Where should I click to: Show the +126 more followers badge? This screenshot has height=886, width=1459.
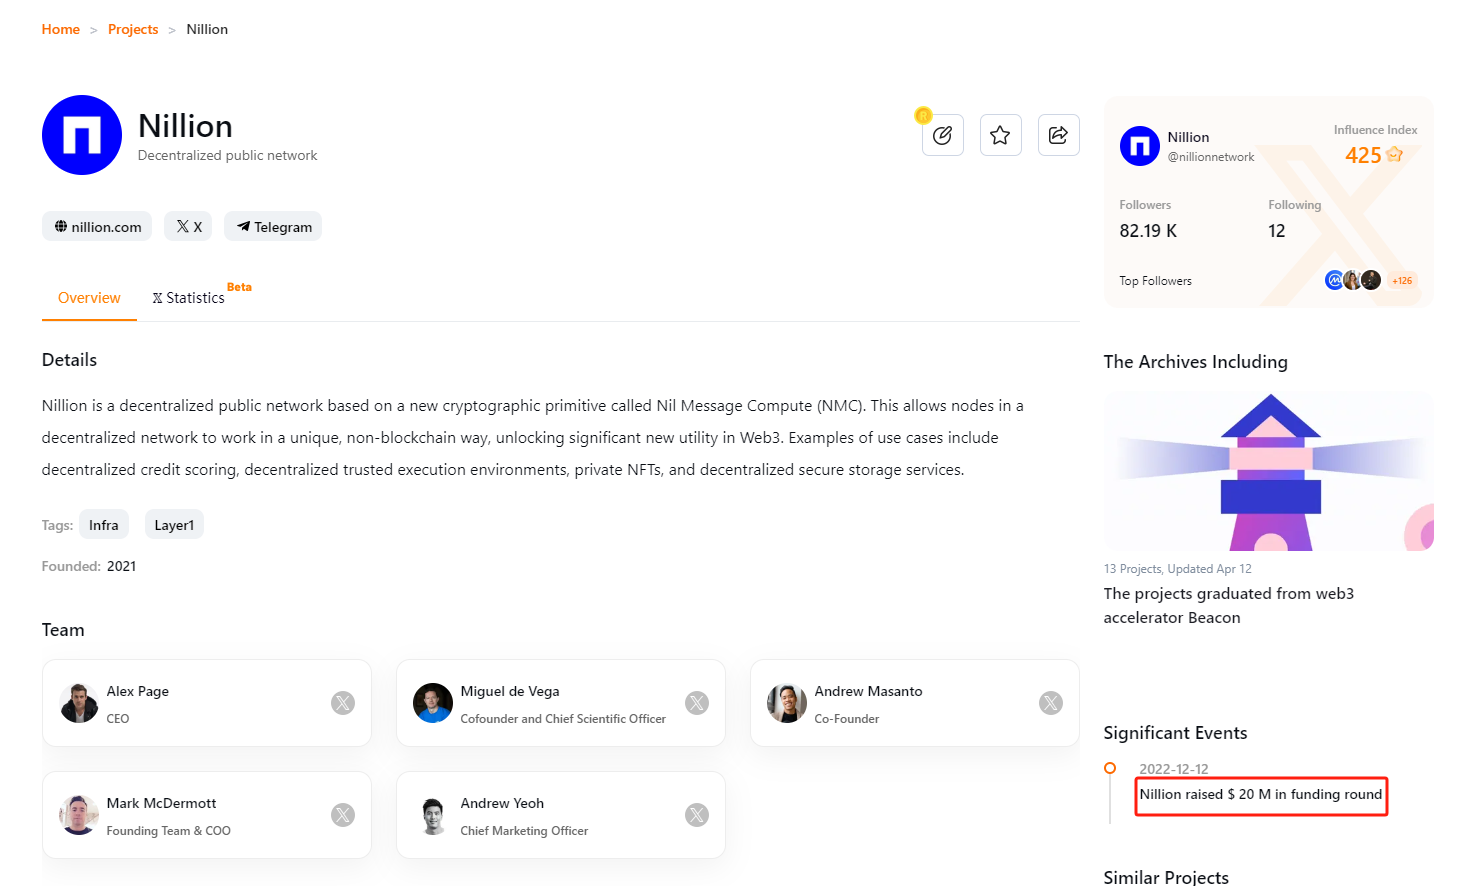[1402, 281]
